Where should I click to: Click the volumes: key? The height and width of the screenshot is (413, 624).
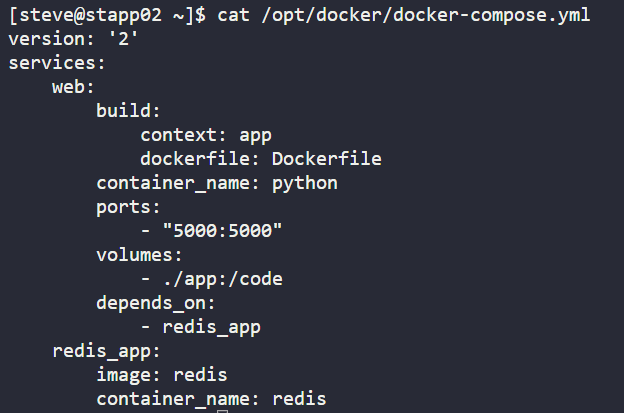(139, 255)
